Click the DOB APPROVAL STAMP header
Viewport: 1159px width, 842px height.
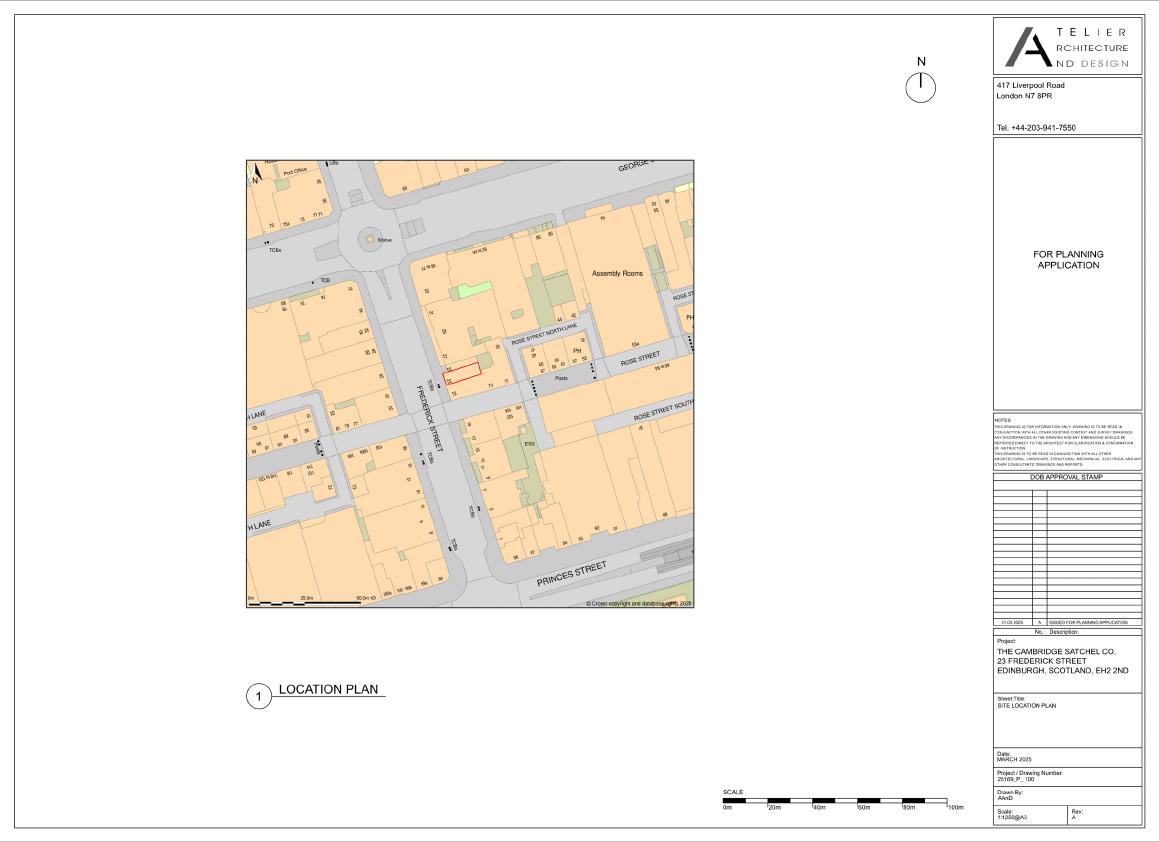[x=1066, y=477]
